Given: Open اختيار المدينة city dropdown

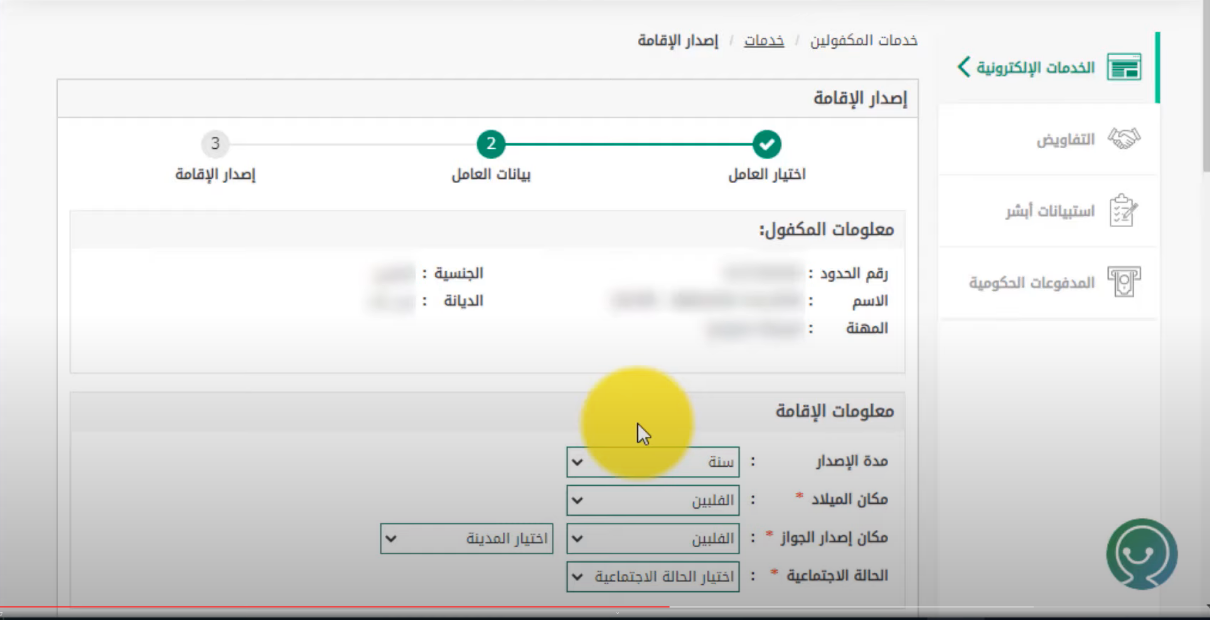Looking at the screenshot, I should point(466,538).
